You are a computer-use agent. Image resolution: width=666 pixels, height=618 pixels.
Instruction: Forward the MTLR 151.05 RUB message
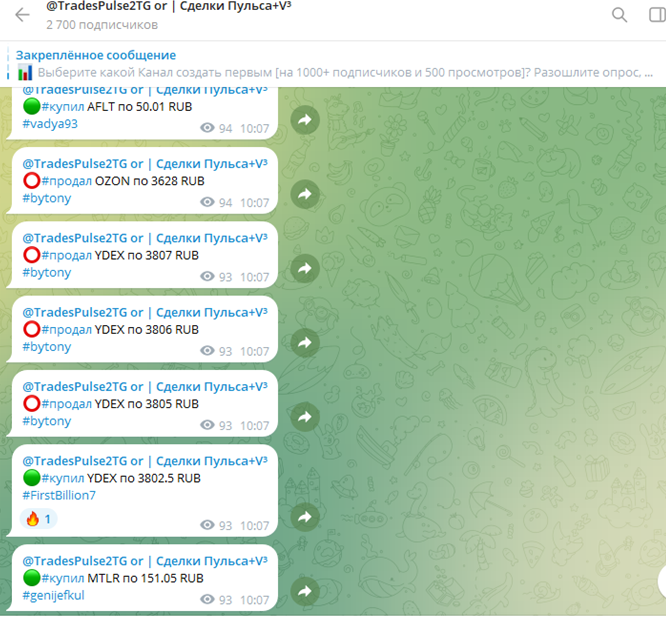click(305, 591)
